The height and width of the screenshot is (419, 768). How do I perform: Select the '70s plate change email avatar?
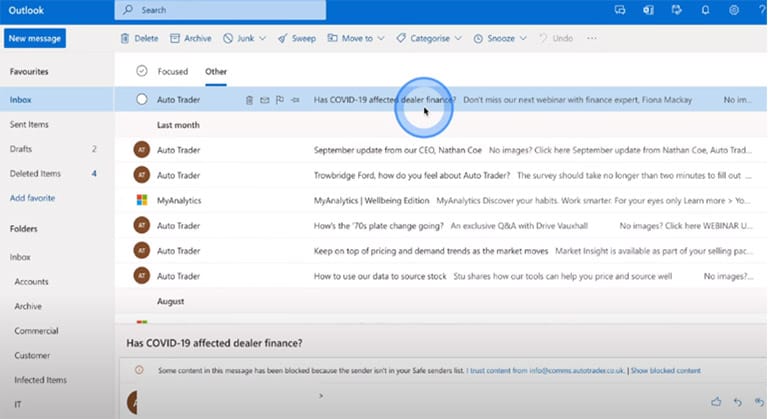142,225
